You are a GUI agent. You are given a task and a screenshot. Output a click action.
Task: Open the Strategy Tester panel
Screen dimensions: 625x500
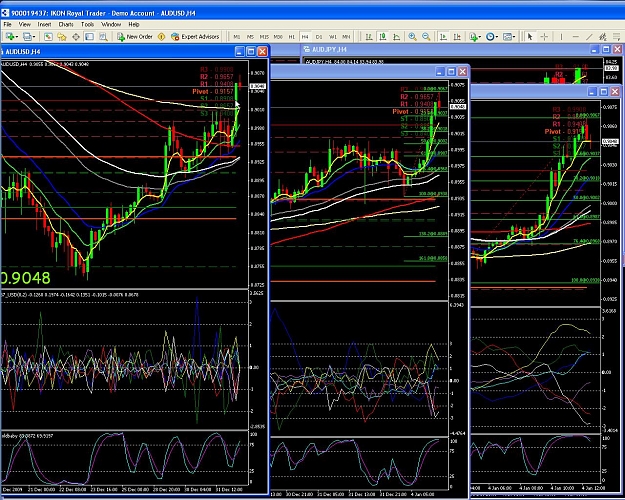(103, 37)
